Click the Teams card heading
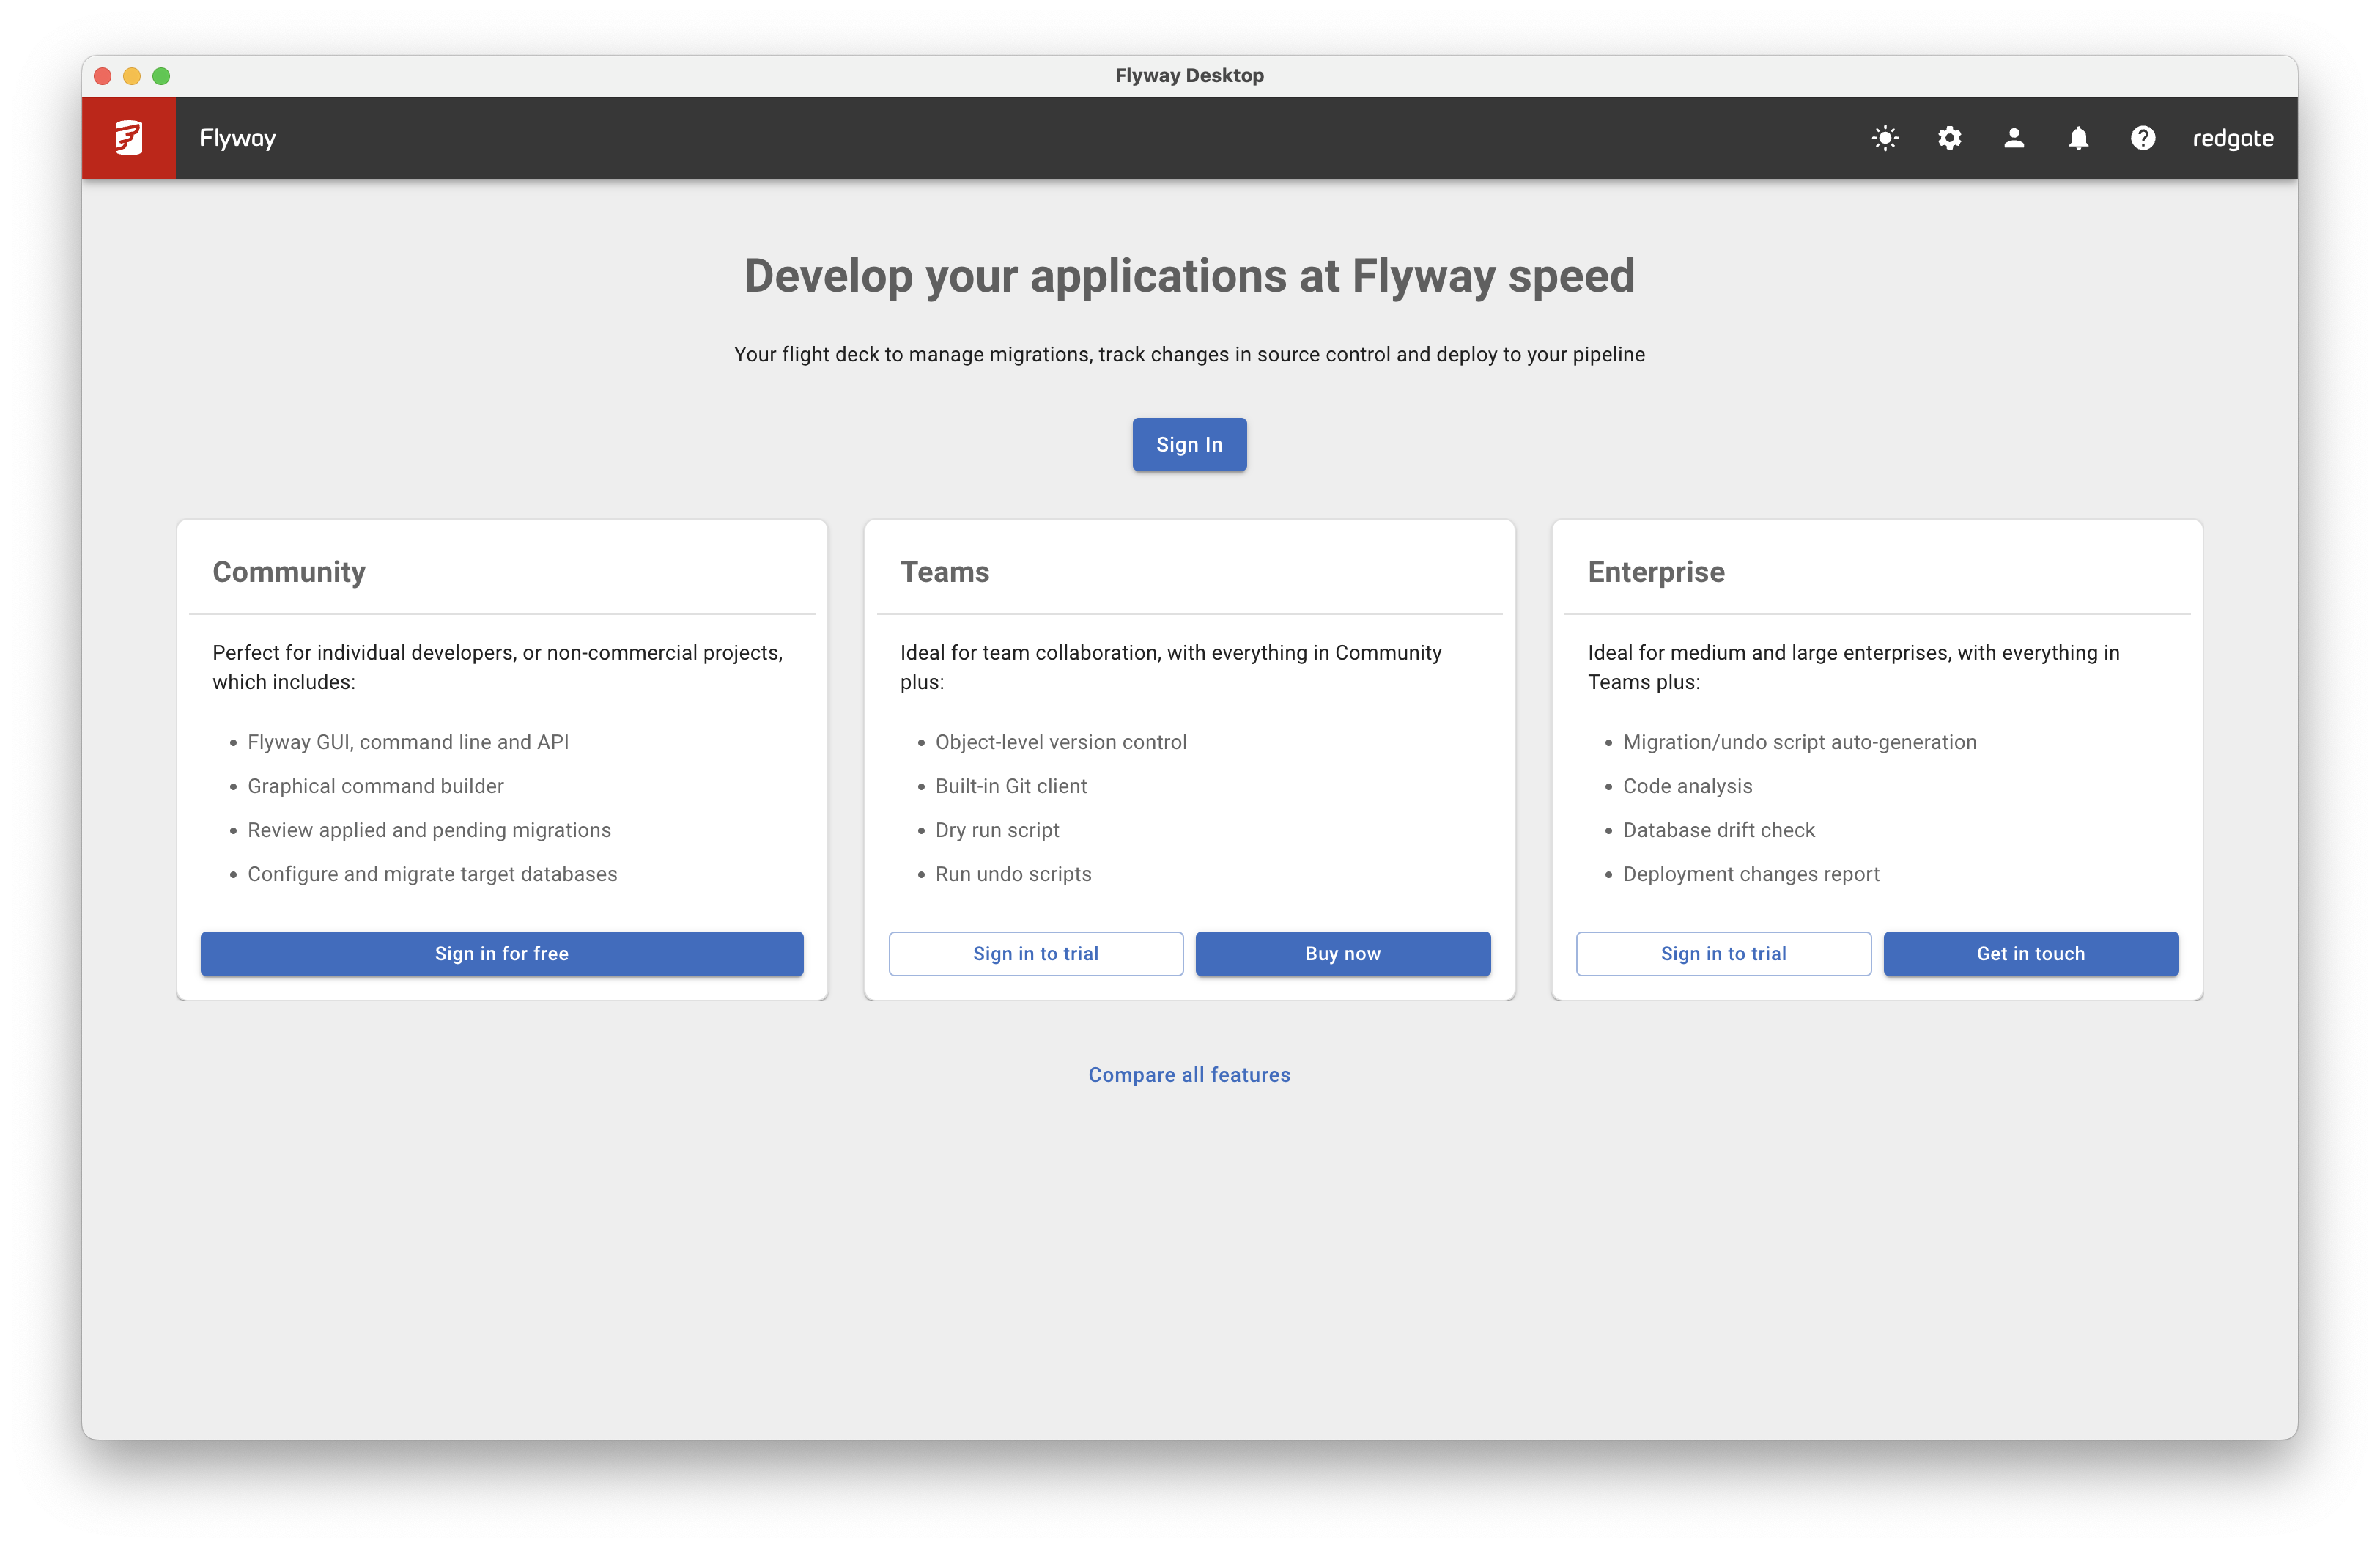Image resolution: width=2380 pixels, height=1548 pixels. 944,571
